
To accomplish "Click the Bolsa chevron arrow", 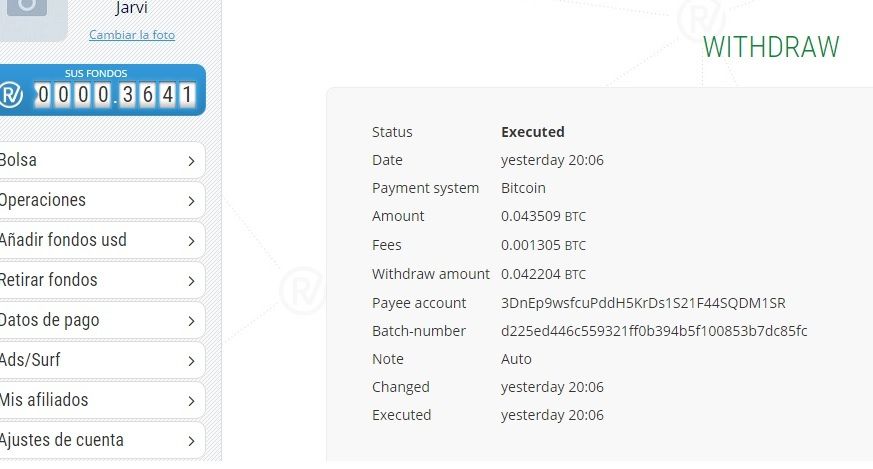I will [191, 161].
